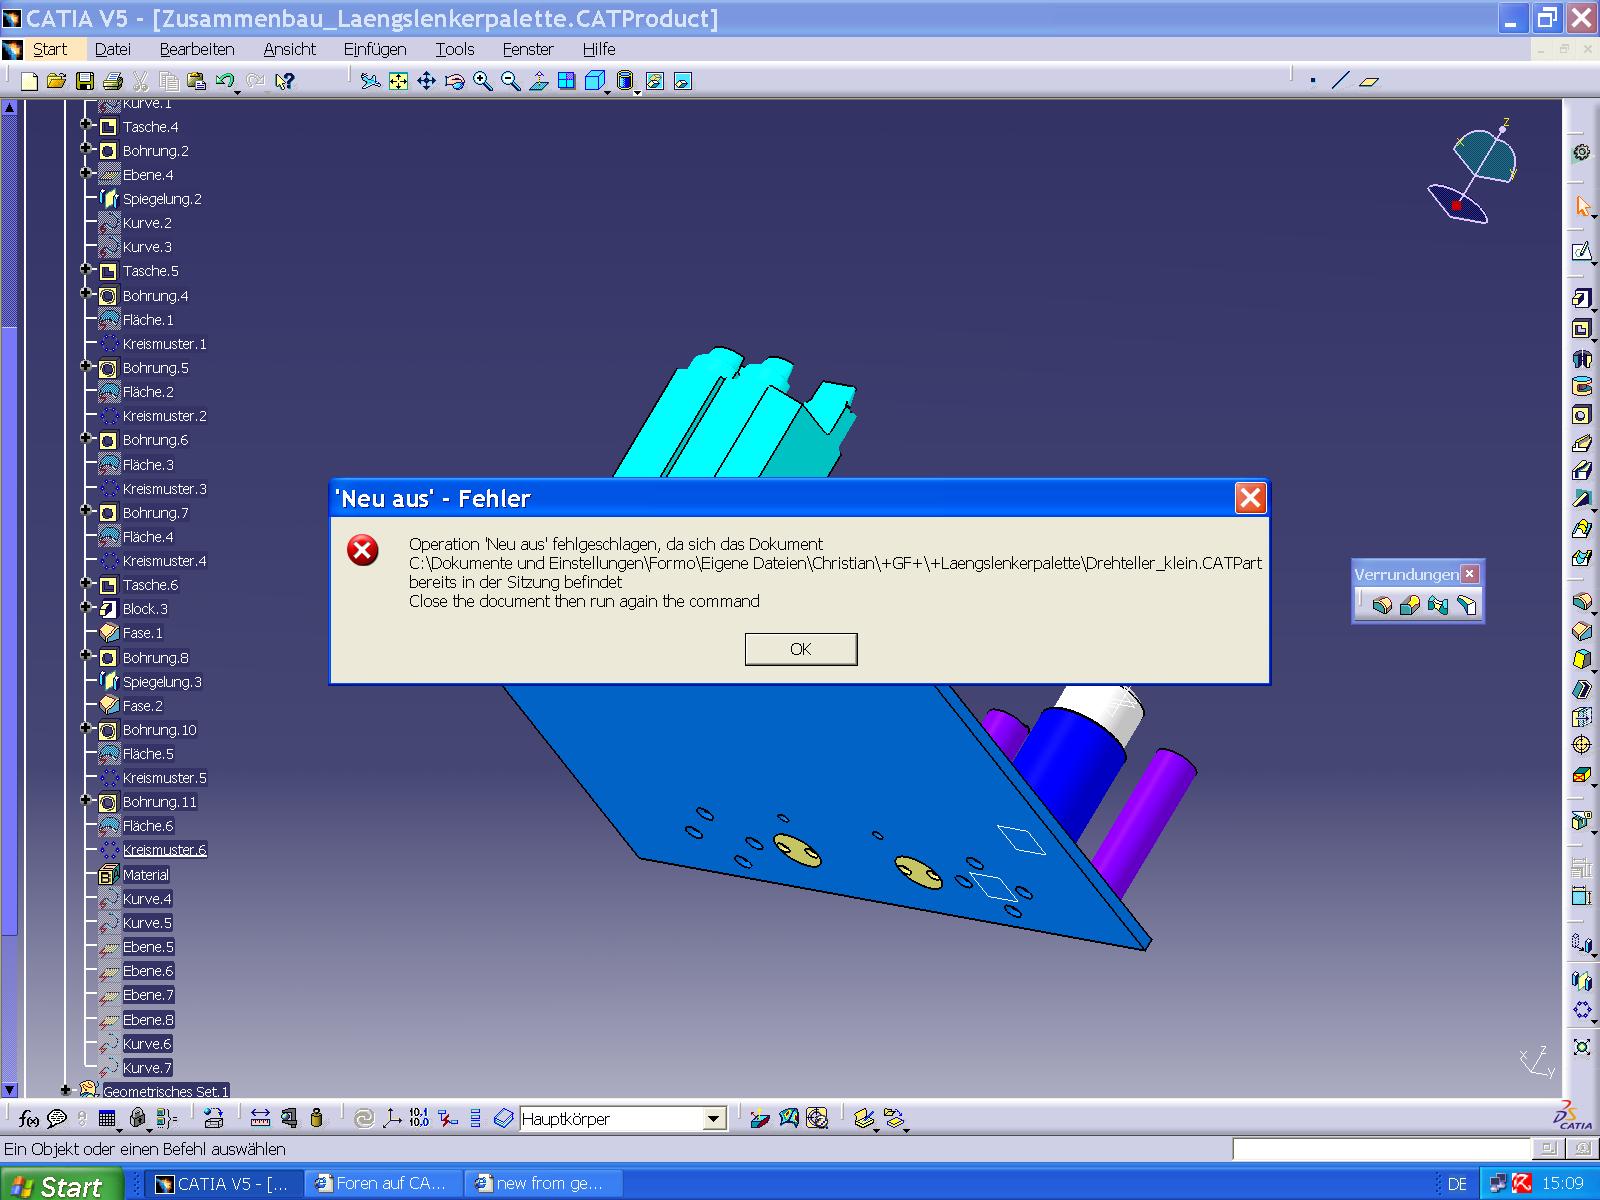Open the Fenster menu
1600x1200 pixels.
(528, 49)
